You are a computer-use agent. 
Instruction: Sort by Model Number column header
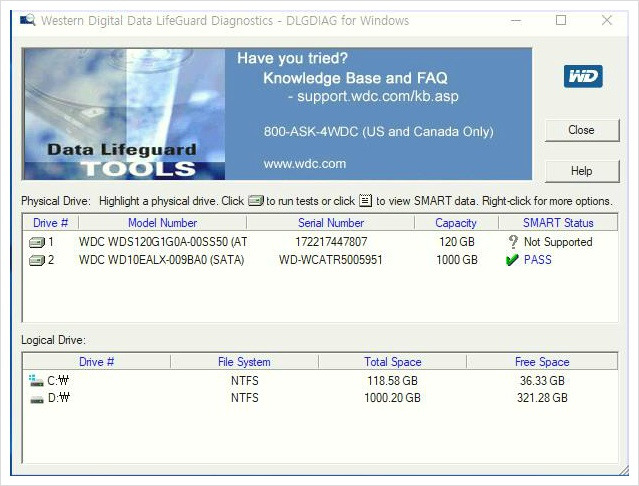coord(162,223)
